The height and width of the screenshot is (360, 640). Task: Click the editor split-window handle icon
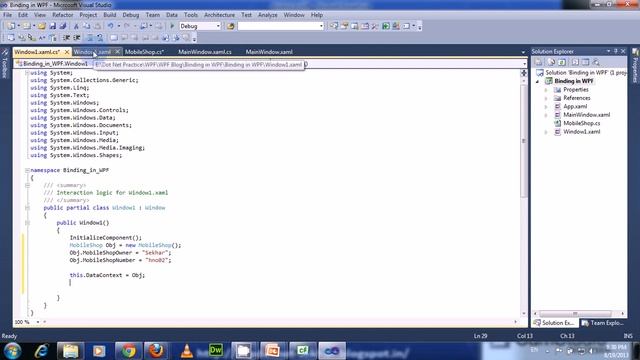click(524, 73)
